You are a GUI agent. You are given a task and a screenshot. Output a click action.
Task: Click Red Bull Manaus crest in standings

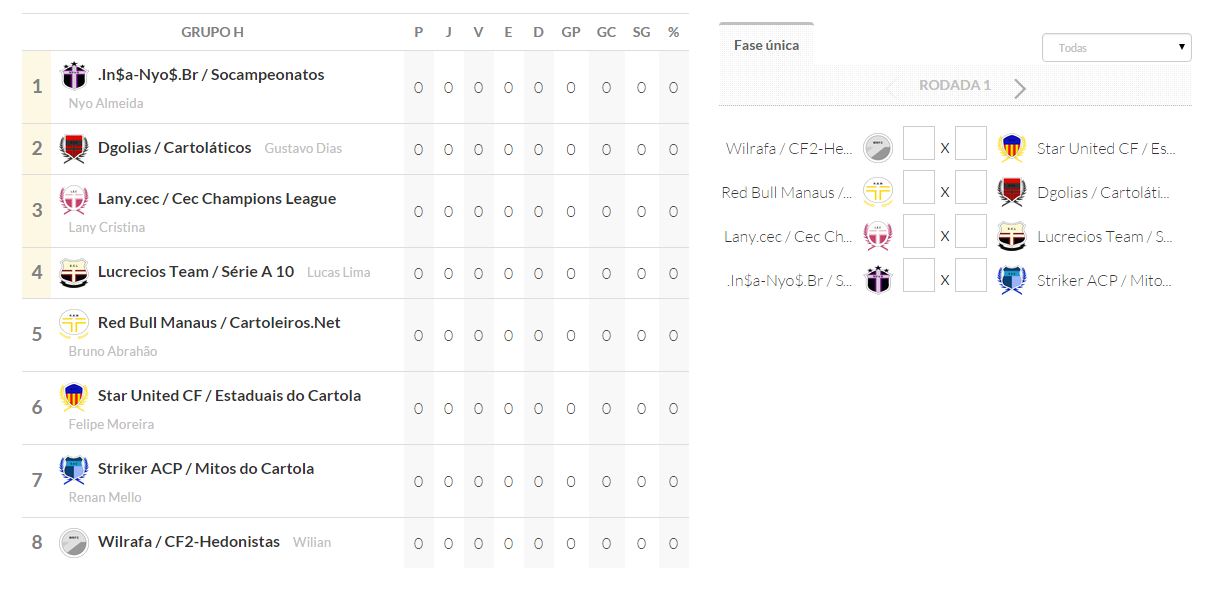click(x=74, y=323)
